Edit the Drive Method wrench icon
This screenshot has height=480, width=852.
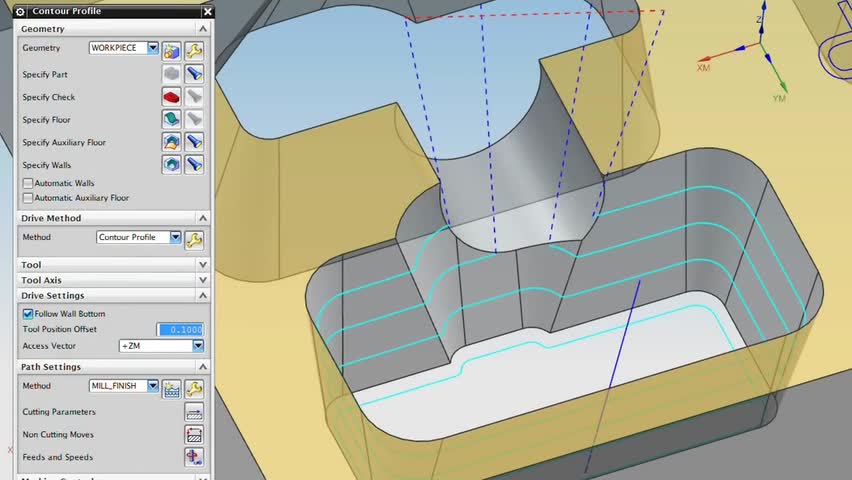coord(194,240)
